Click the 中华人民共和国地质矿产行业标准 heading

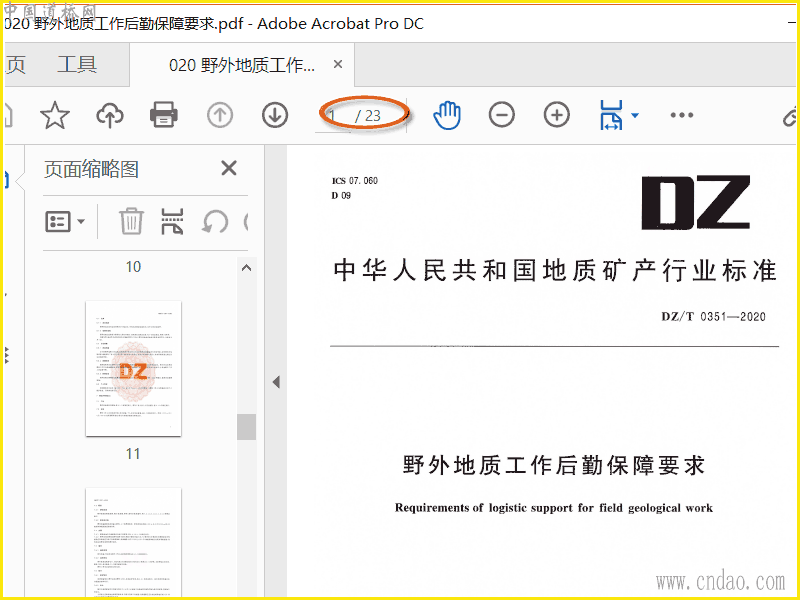click(x=555, y=270)
